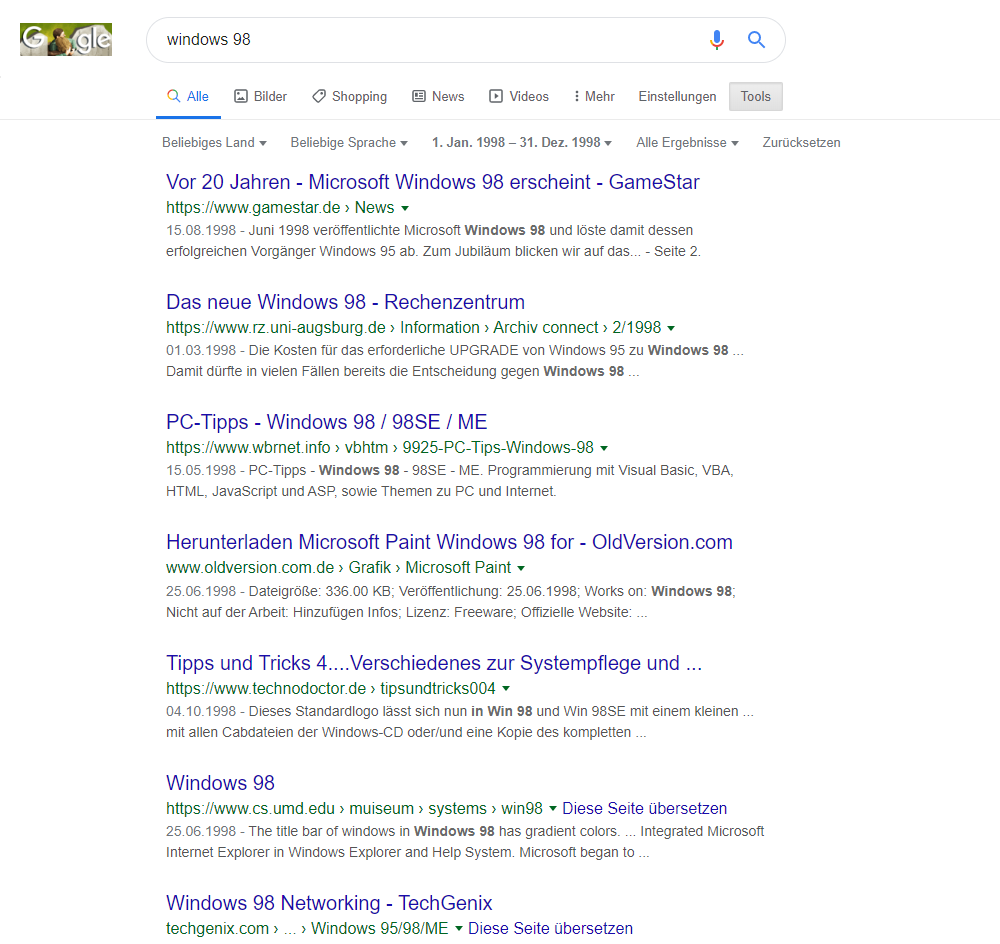Switch to the Videos tab

coord(519,96)
